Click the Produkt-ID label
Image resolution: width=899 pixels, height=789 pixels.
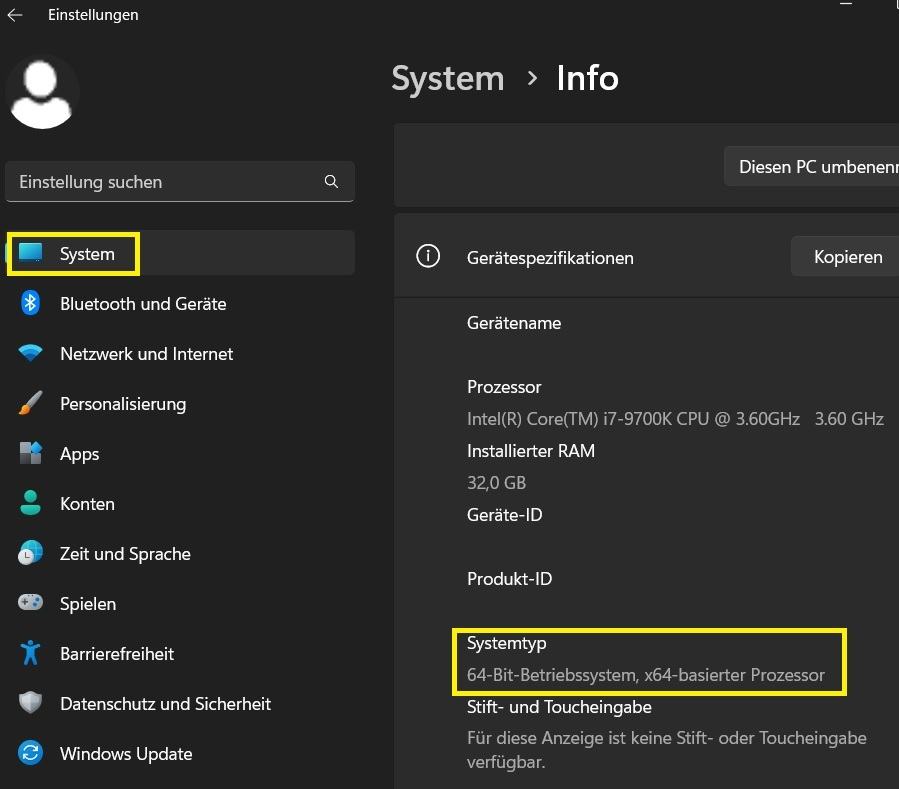pos(509,579)
